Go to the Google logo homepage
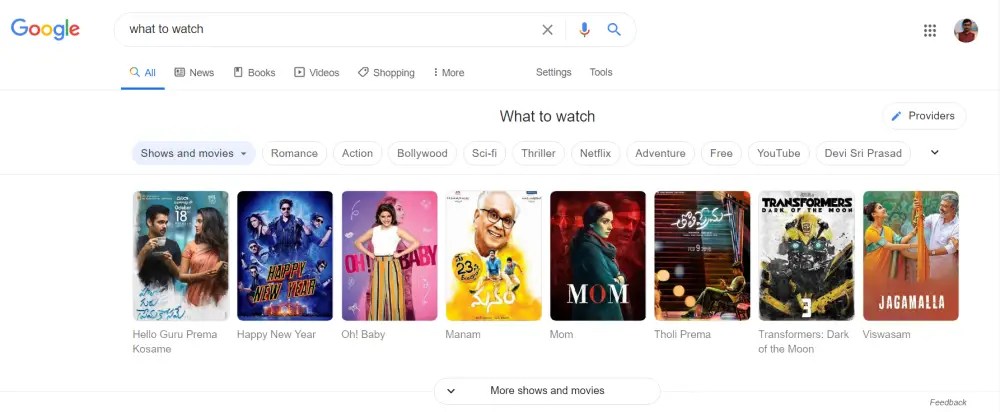 45,29
